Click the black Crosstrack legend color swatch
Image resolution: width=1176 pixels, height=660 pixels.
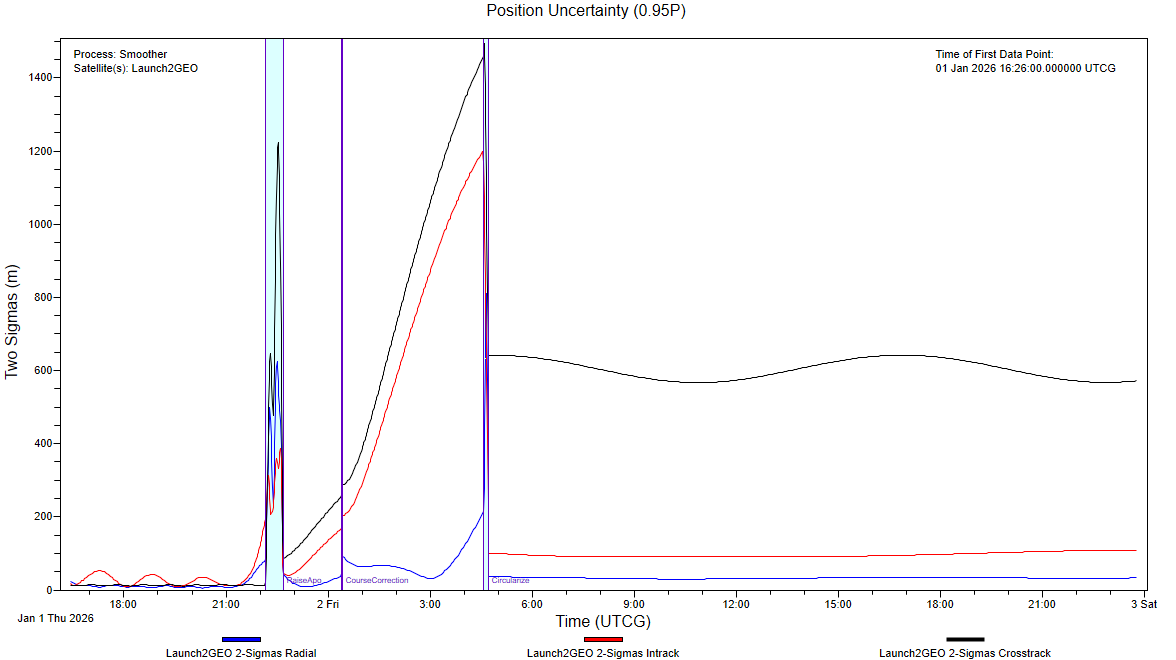click(965, 639)
